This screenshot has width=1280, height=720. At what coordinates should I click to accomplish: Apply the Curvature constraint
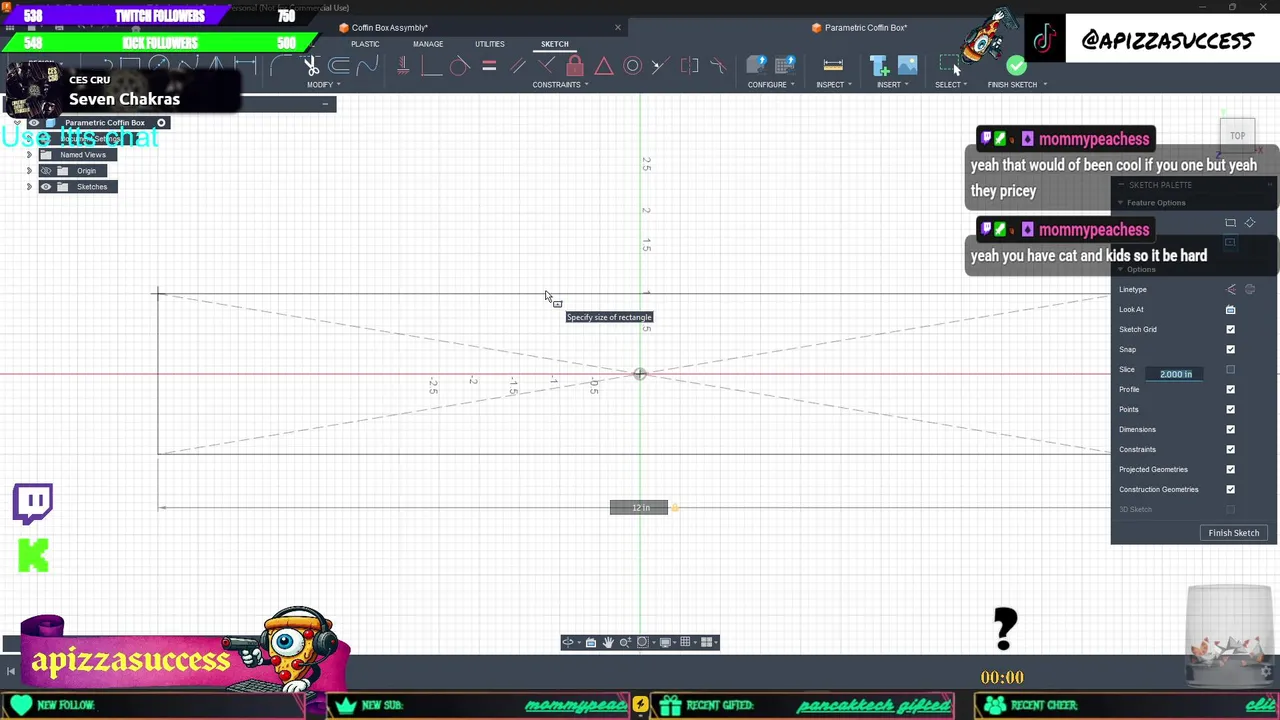pyautogui.click(x=718, y=67)
